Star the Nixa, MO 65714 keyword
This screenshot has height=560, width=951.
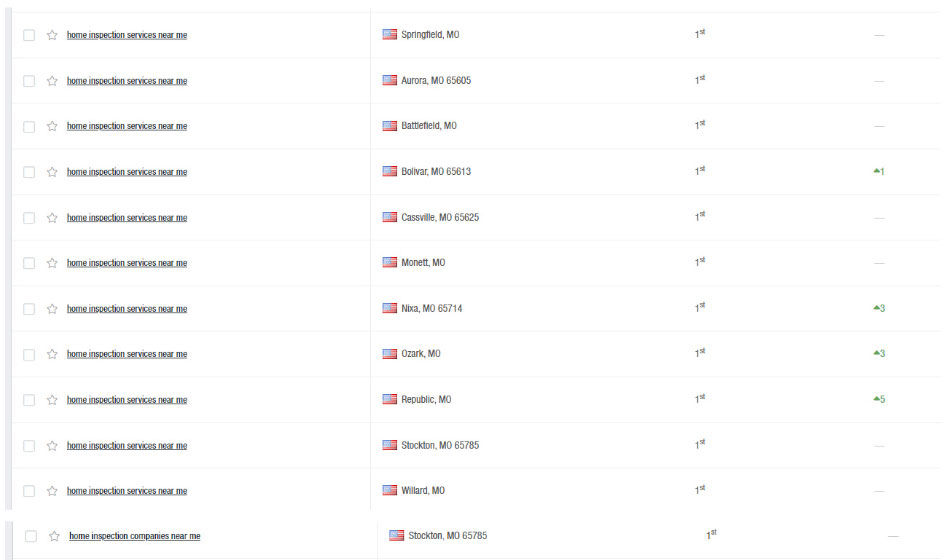[52, 309]
